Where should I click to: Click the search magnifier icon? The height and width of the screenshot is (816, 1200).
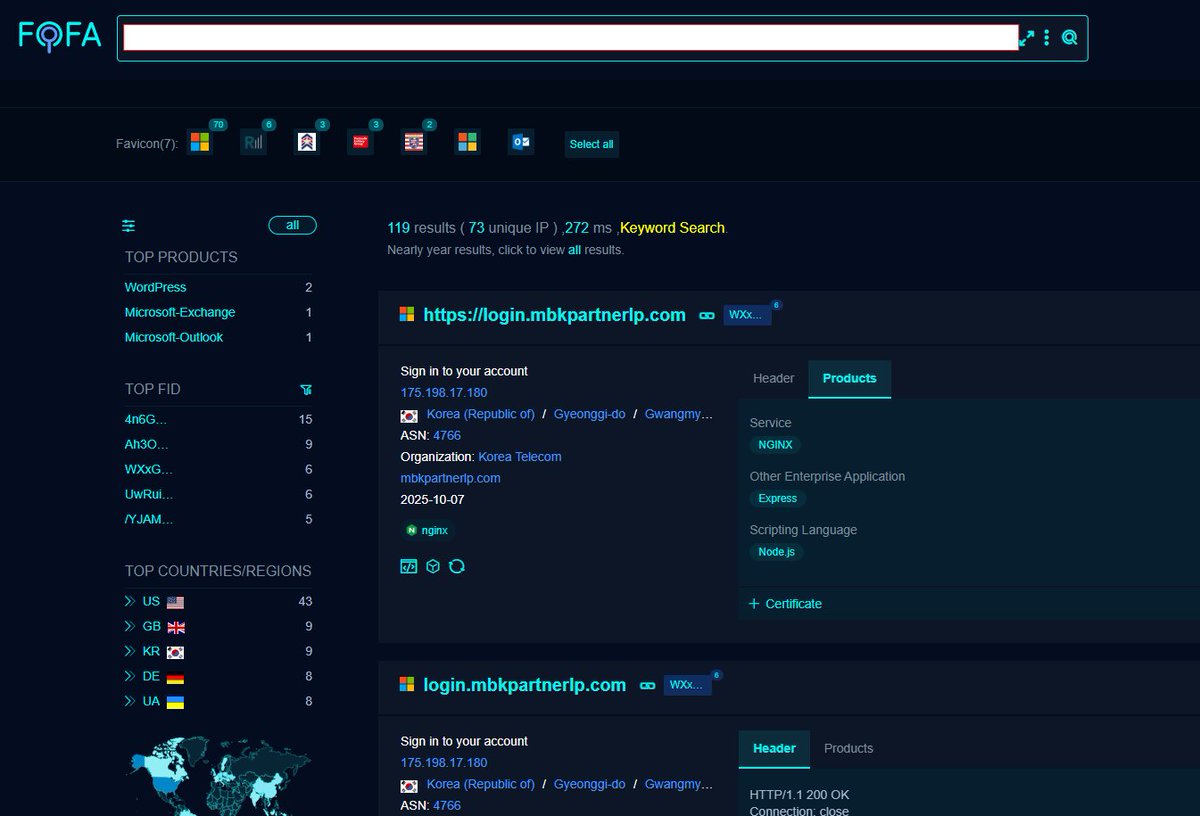point(1069,38)
